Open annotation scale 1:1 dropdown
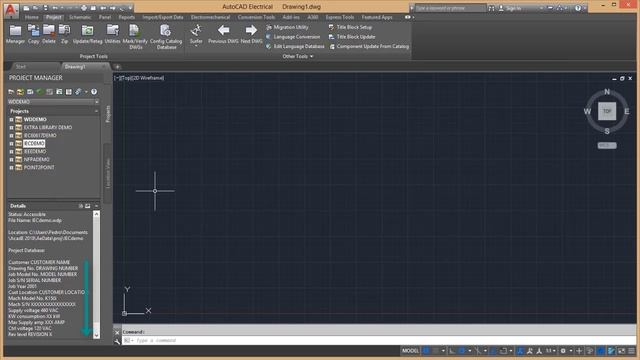The width and height of the screenshot is (640, 360). click(551, 351)
